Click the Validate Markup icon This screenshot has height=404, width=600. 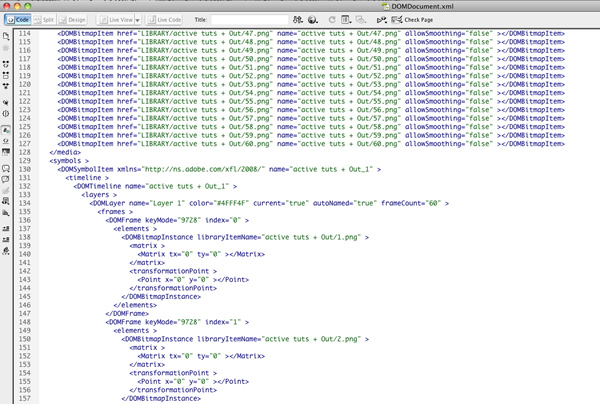click(x=381, y=20)
